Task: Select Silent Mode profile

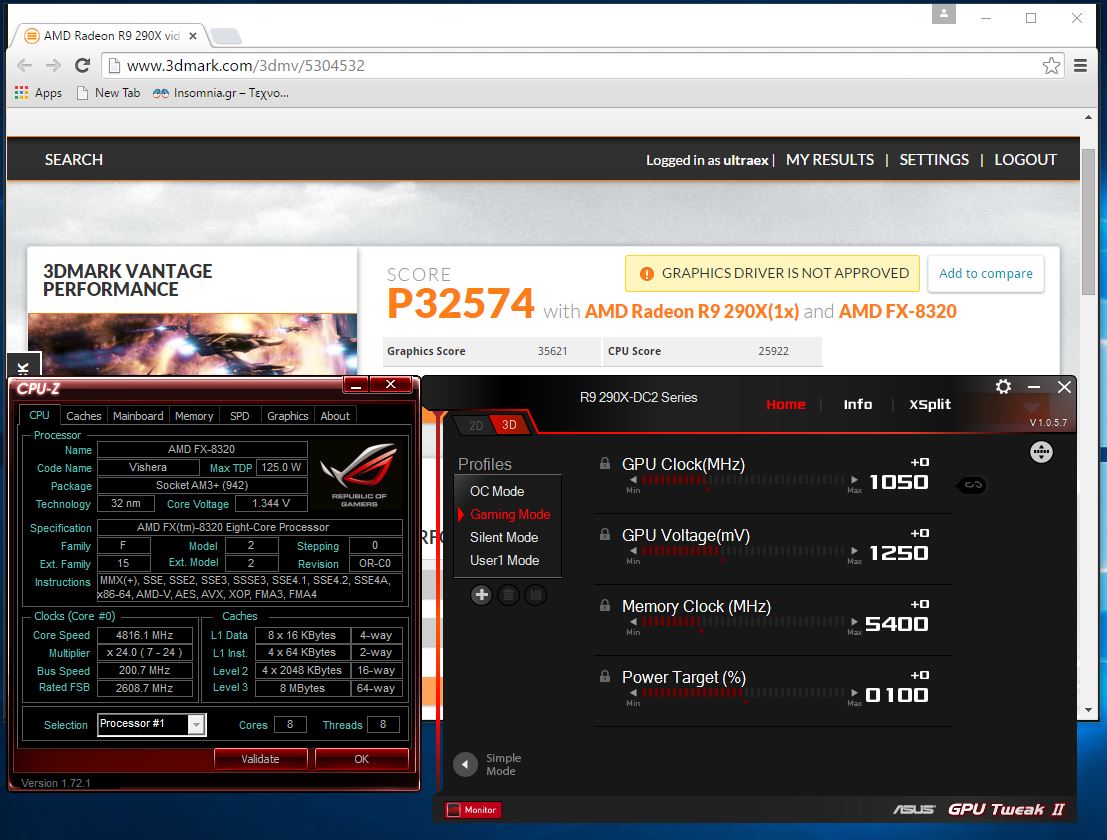Action: coord(504,537)
